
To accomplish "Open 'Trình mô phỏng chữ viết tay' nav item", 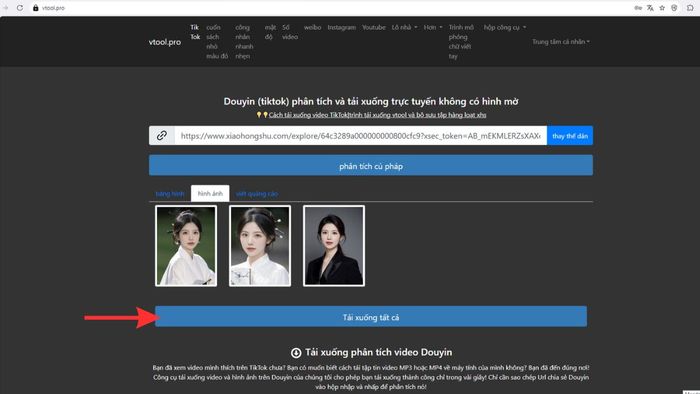I will click(x=461, y=41).
